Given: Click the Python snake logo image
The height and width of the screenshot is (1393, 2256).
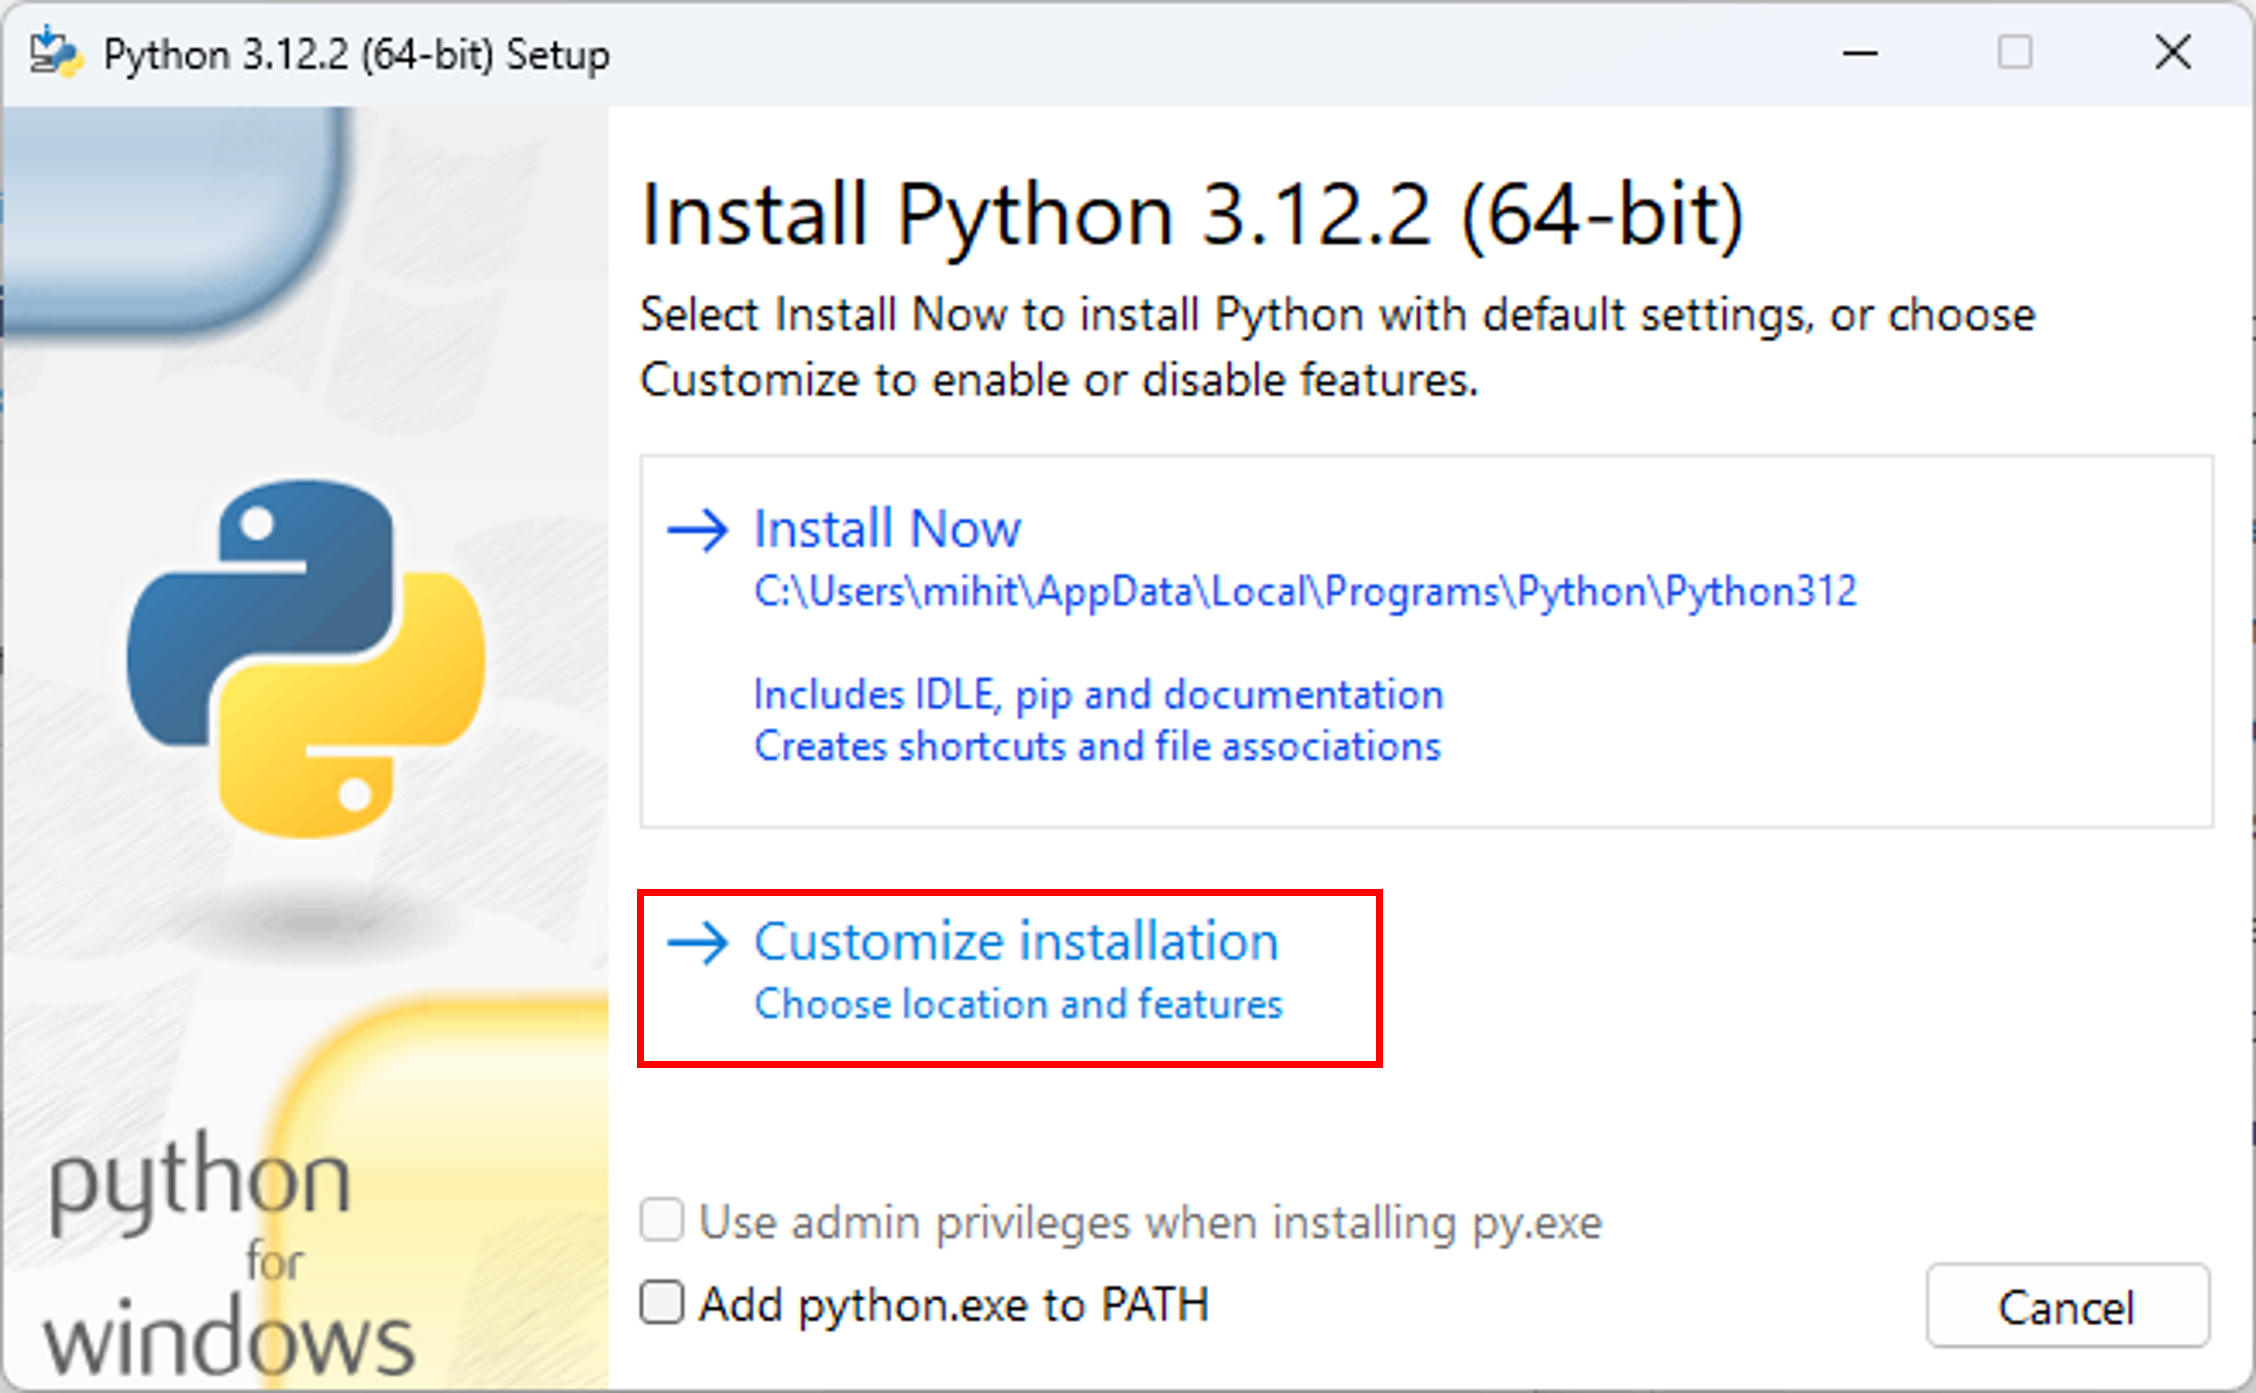Looking at the screenshot, I should click(306, 657).
